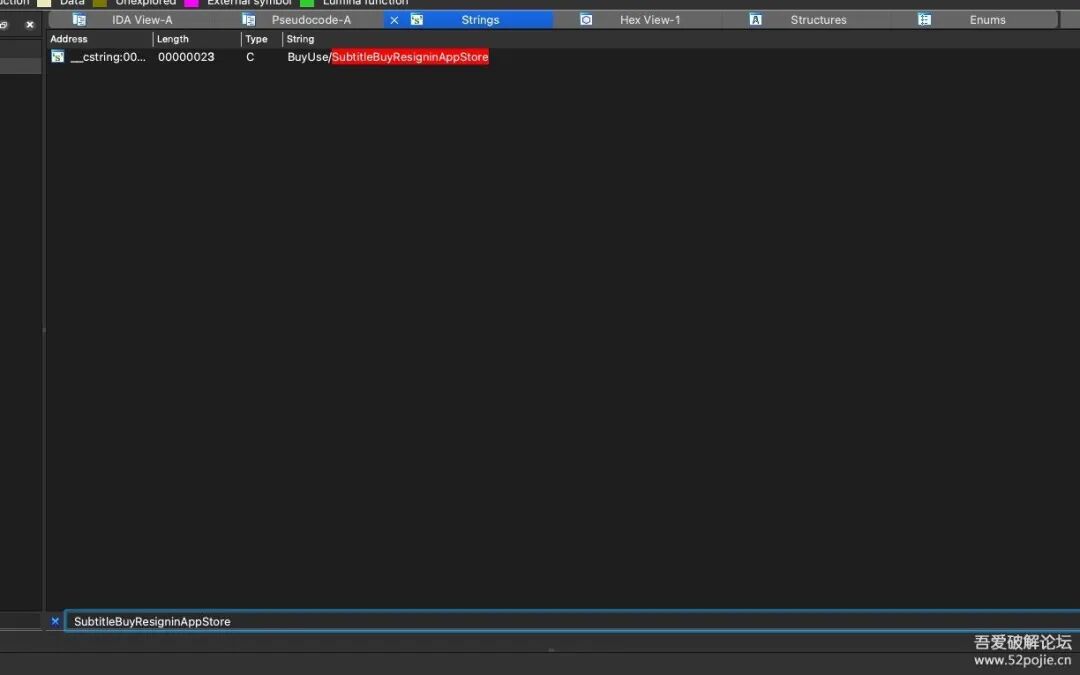The height and width of the screenshot is (675, 1080).
Task: Close the Strings tab
Action: coord(394,20)
